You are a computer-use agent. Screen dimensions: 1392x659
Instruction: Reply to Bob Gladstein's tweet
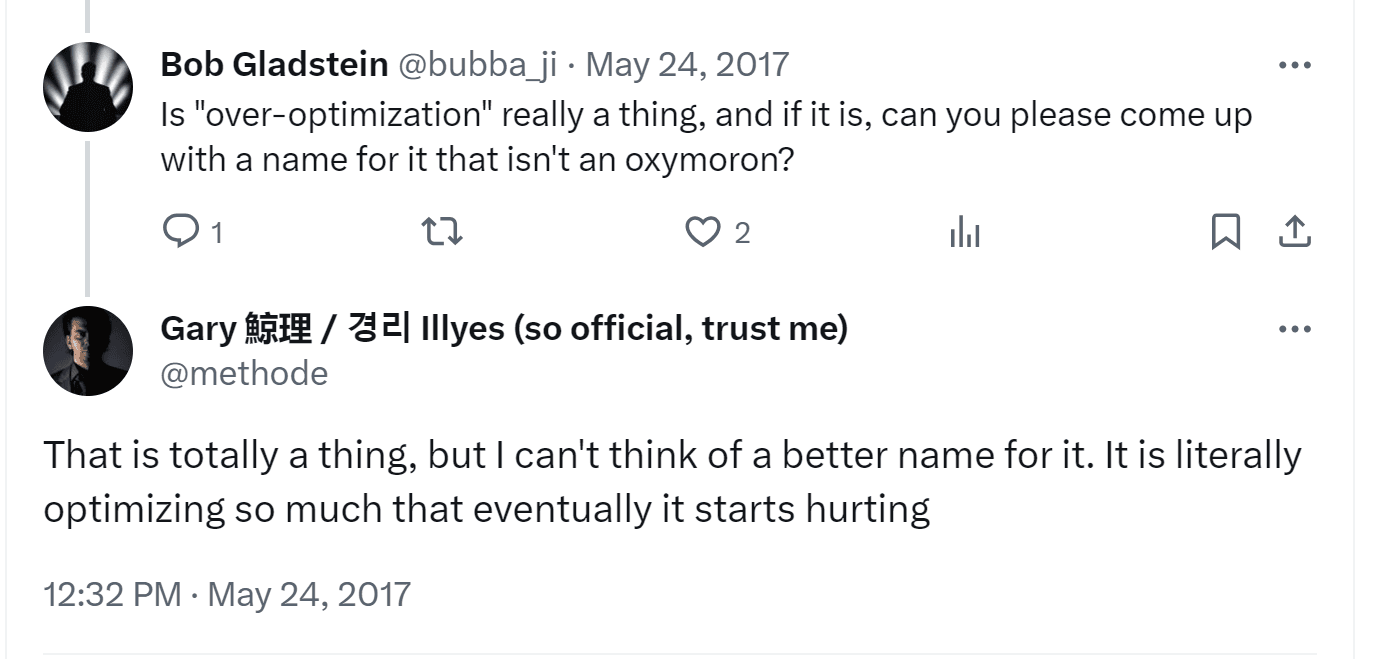click(181, 232)
